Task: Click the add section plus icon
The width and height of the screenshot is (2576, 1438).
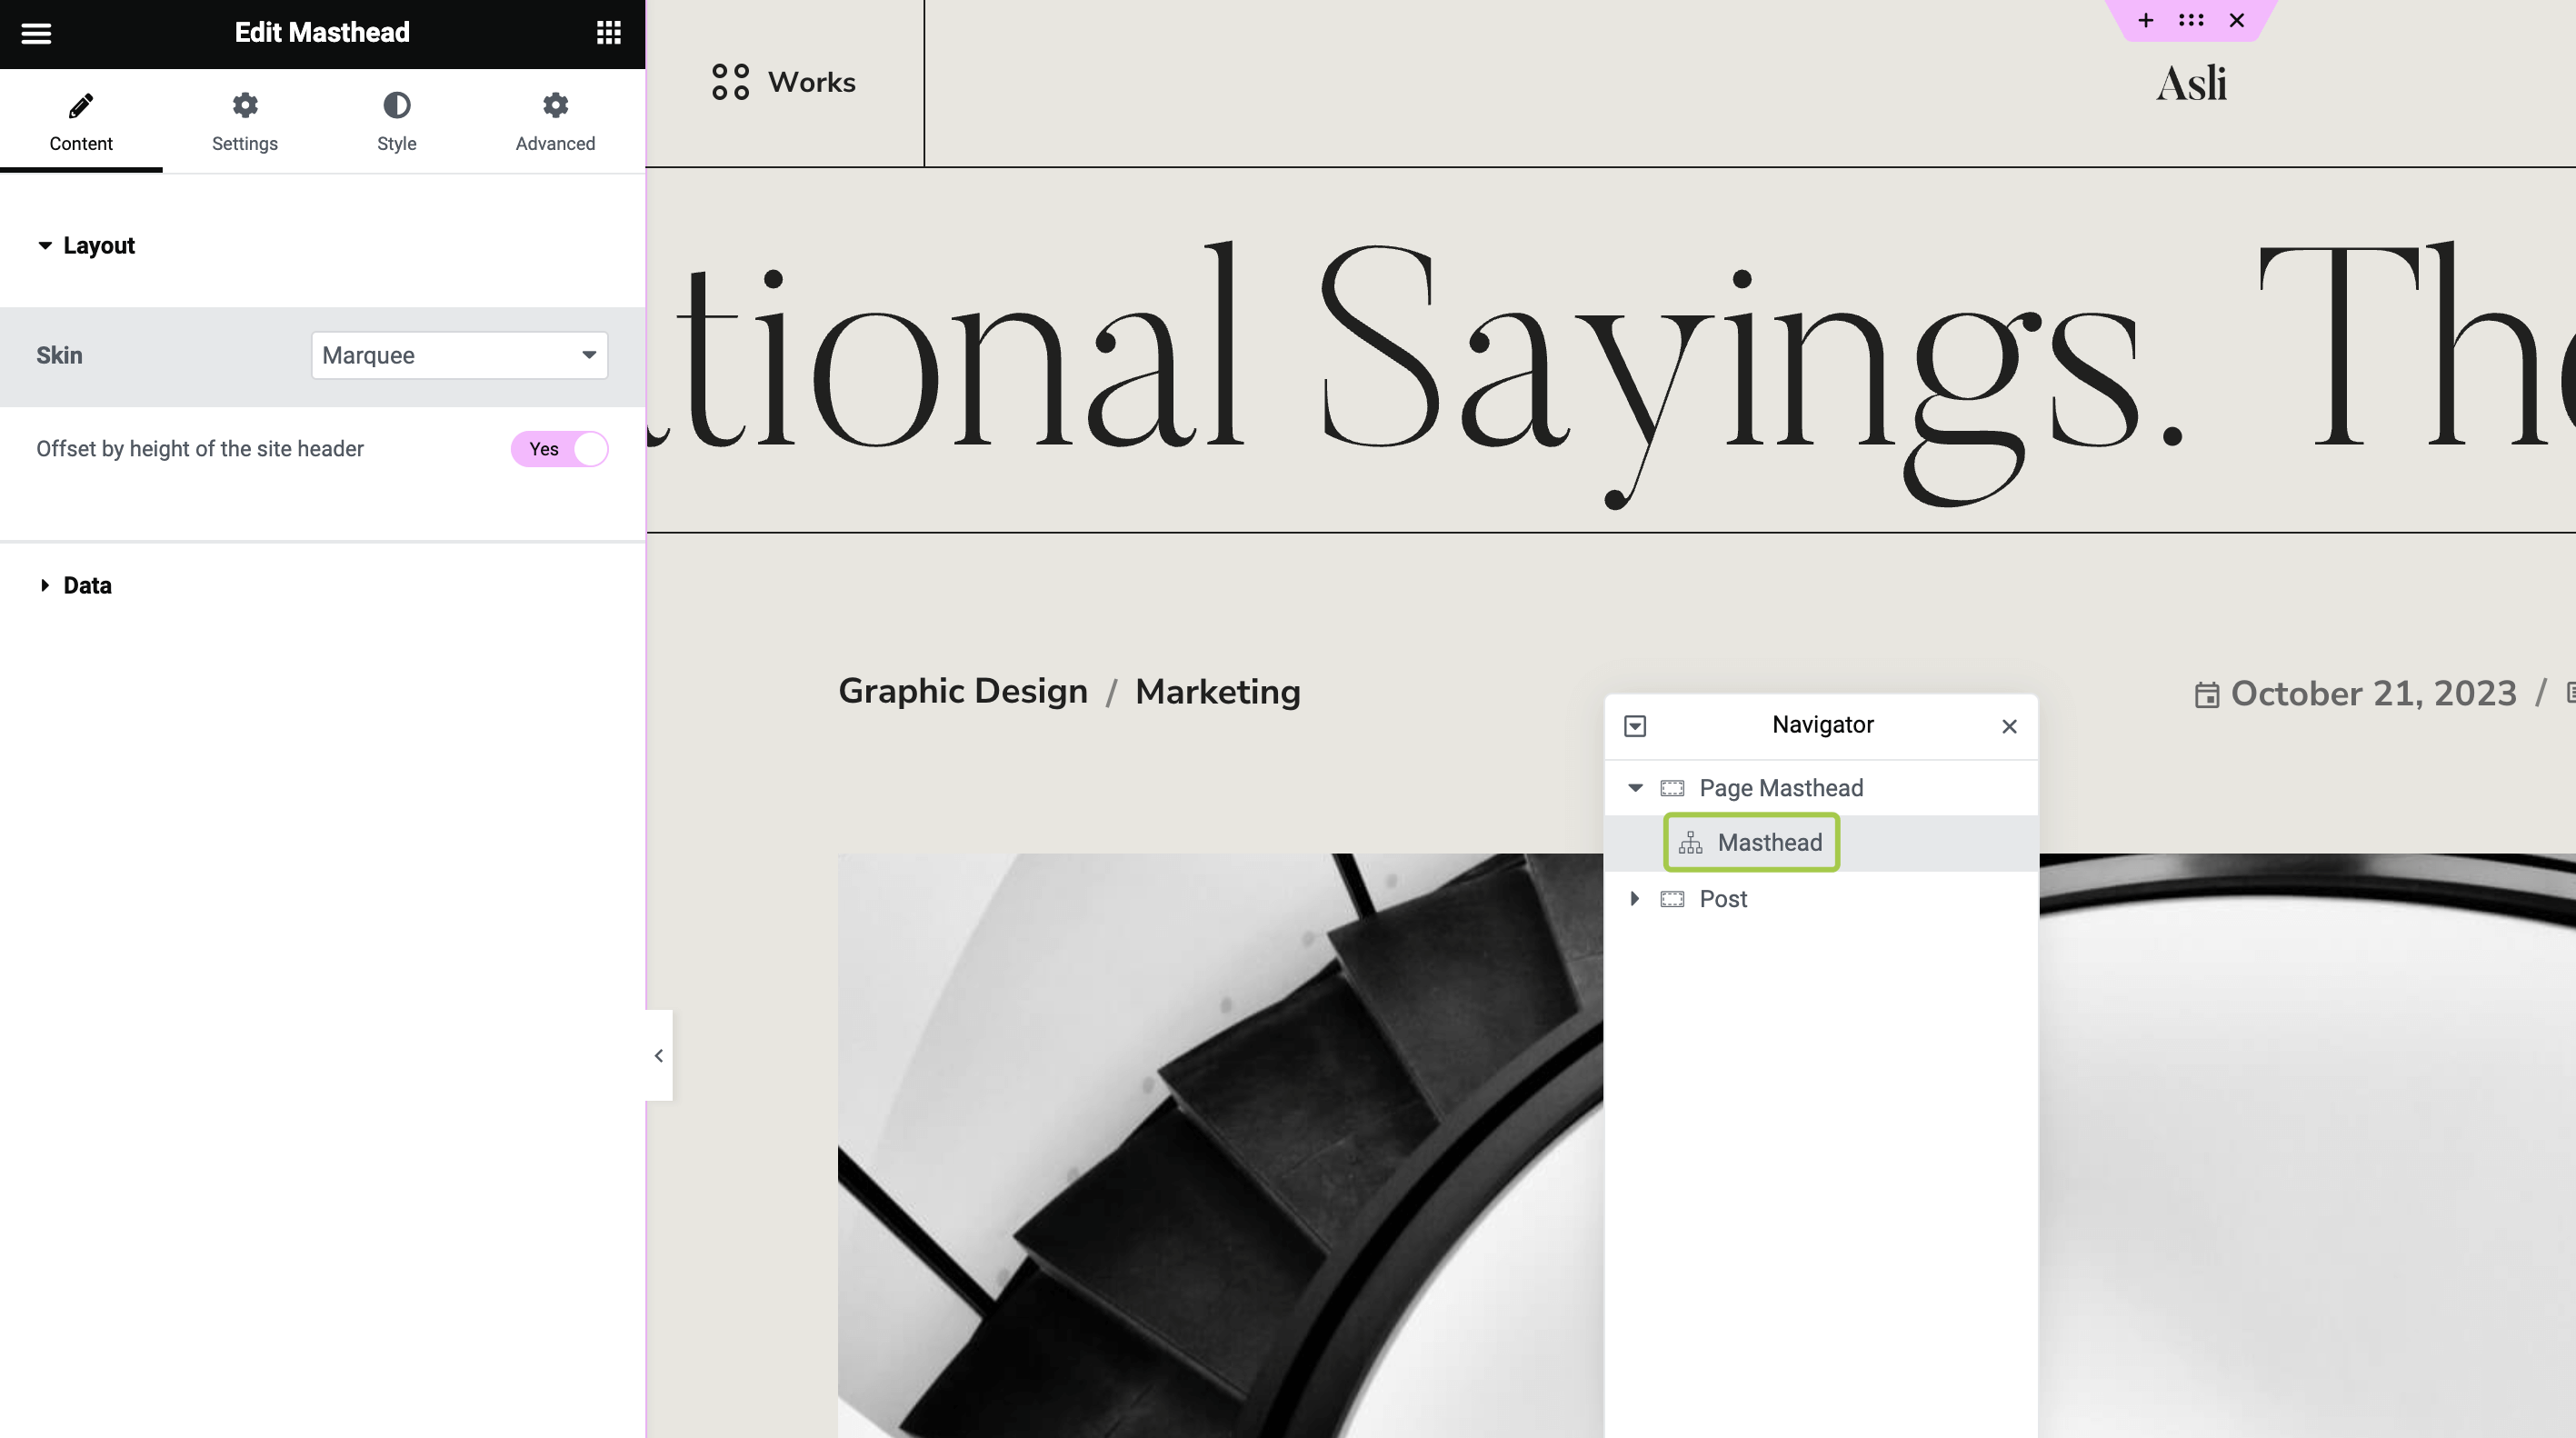Action: click(x=2145, y=20)
